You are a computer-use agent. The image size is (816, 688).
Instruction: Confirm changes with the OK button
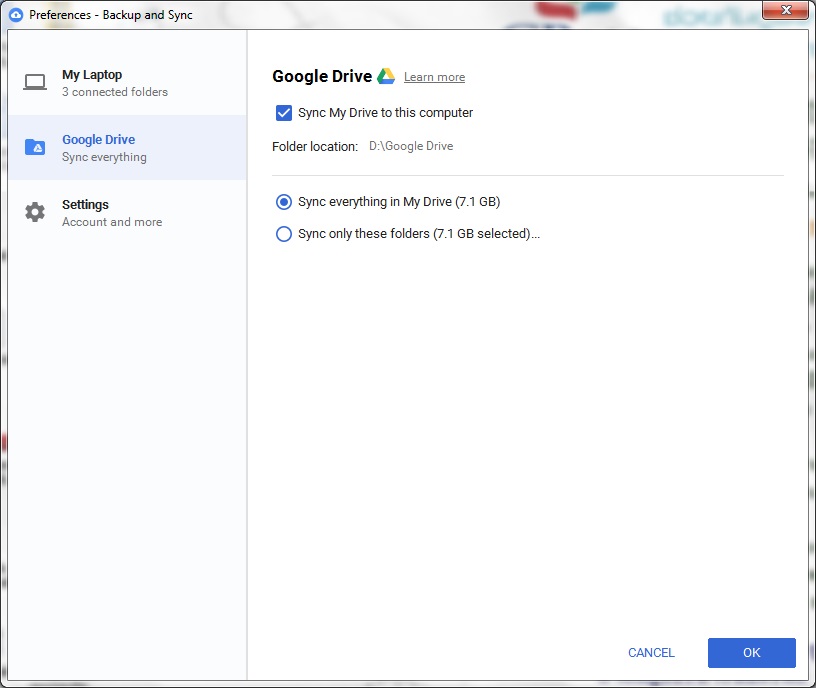click(x=751, y=653)
